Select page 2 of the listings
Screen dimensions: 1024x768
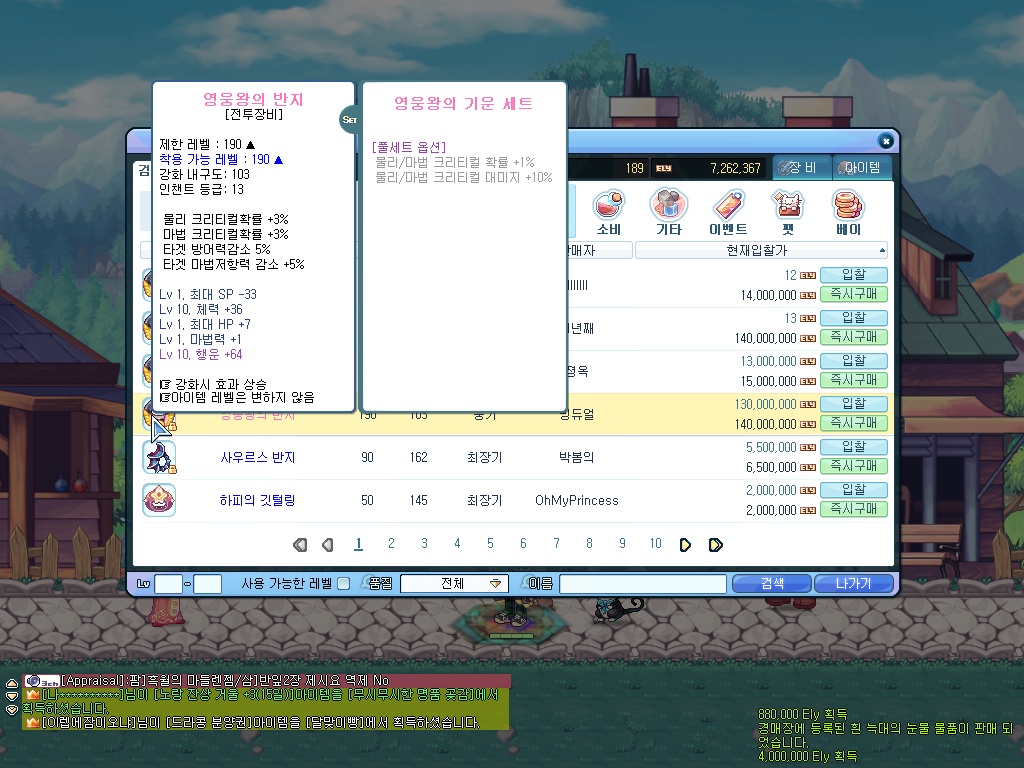click(x=391, y=543)
